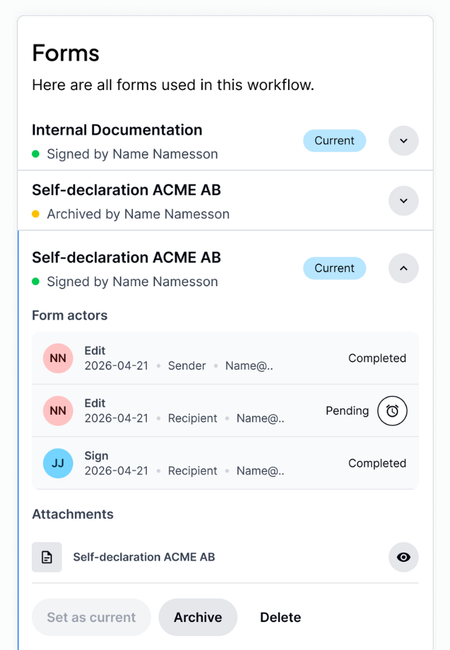Click the Form actors heading
The height and width of the screenshot is (650, 450).
pyautogui.click(x=70, y=315)
